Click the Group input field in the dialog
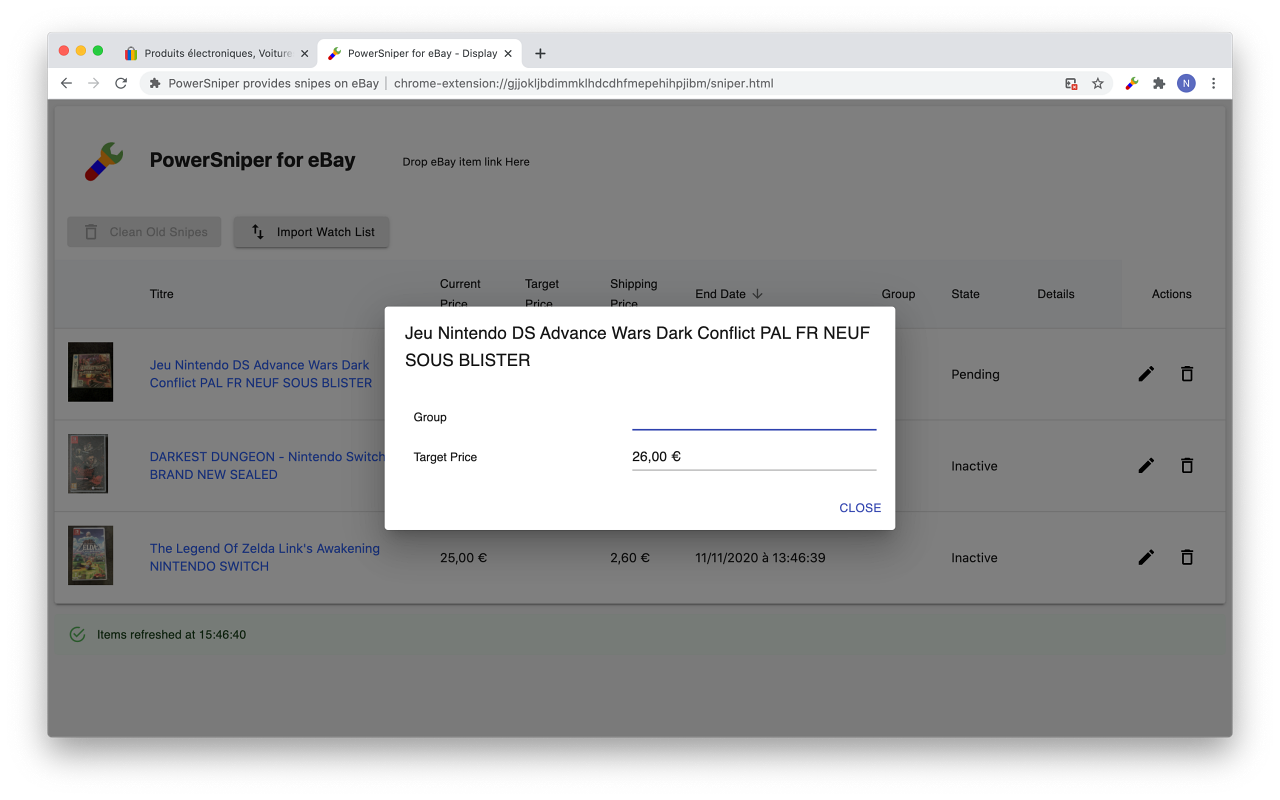 click(x=754, y=417)
